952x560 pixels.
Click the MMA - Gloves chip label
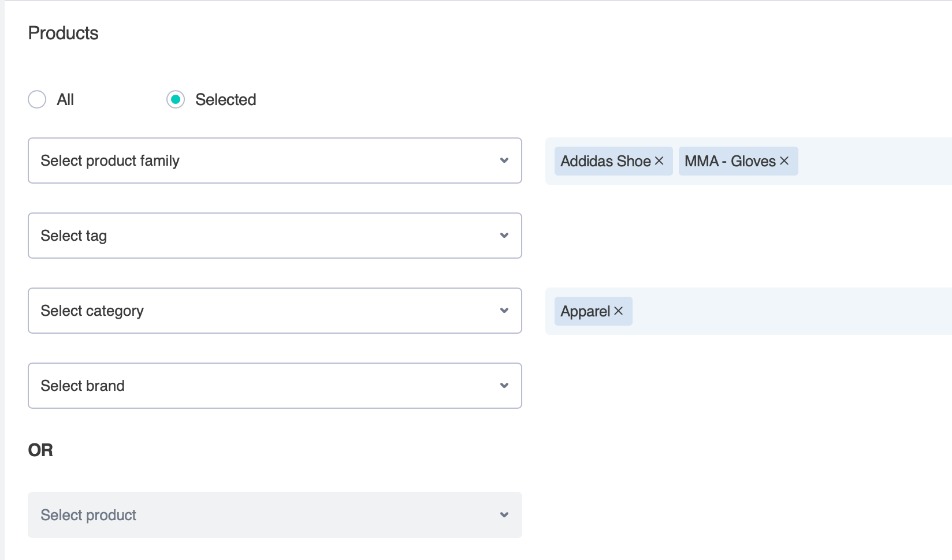730,161
